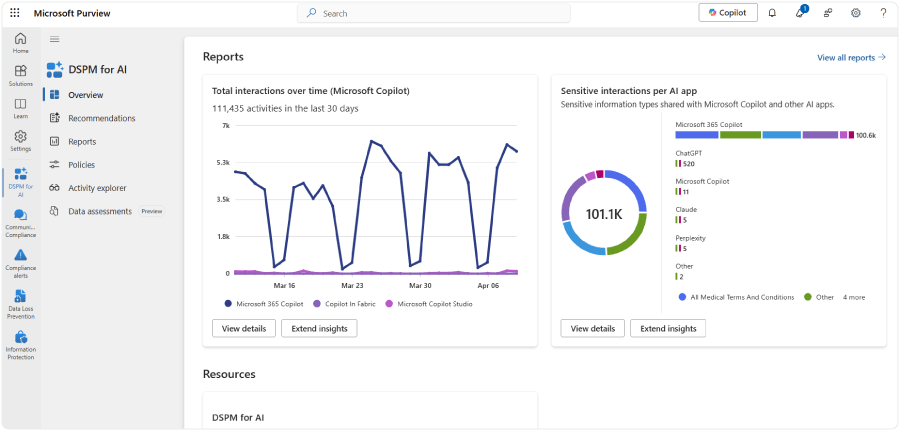Viewport: 900px width, 435px height.
Task: Click the Perplexity app row label
Action: pyautogui.click(x=690, y=238)
